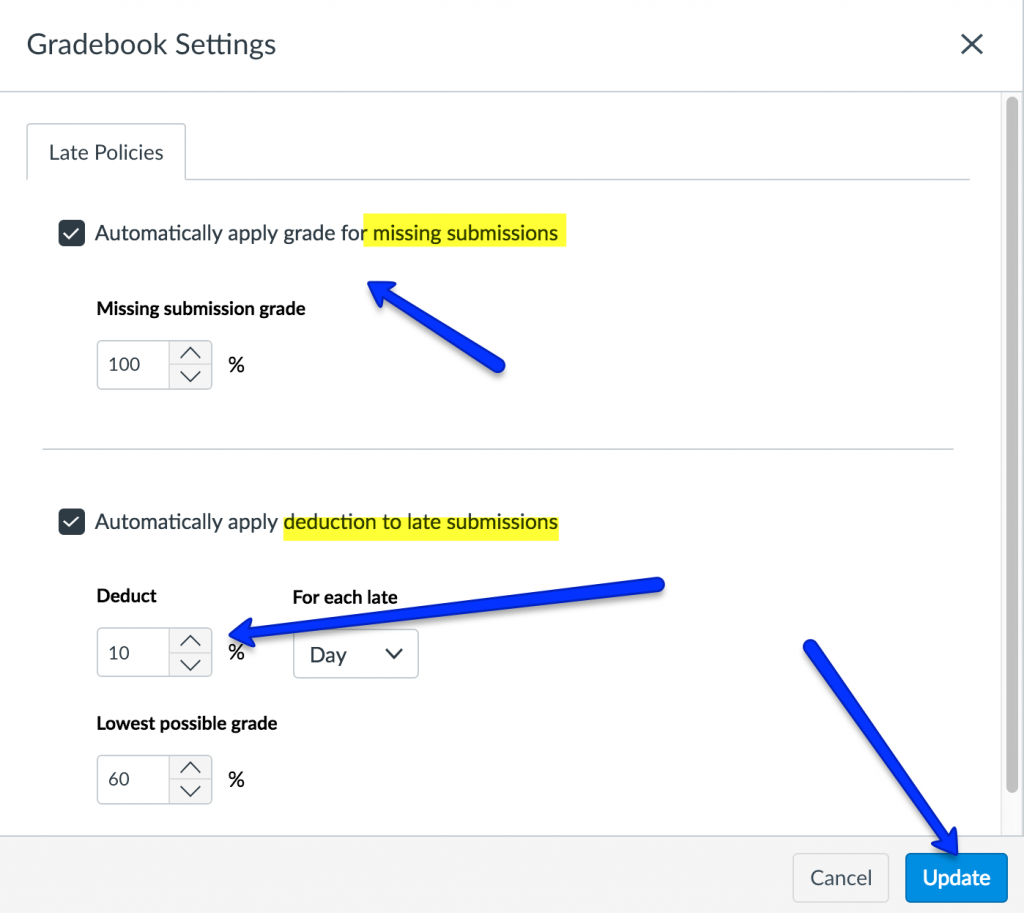Decrease missing submission grade with down arrow

[x=190, y=377]
